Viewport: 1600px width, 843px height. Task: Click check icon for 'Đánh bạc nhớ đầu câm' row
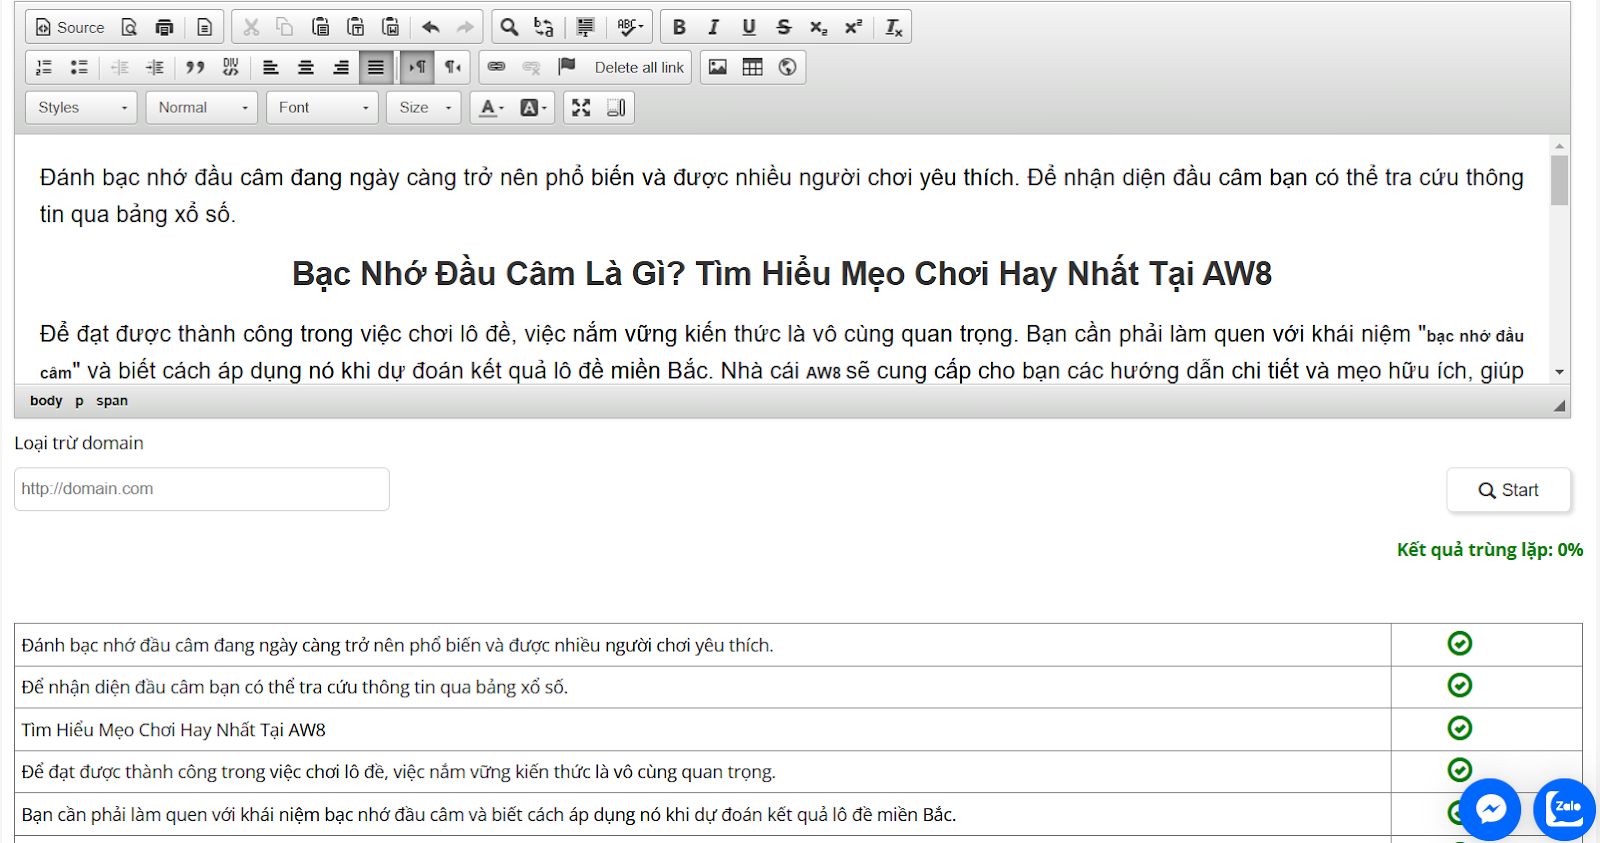click(1460, 643)
